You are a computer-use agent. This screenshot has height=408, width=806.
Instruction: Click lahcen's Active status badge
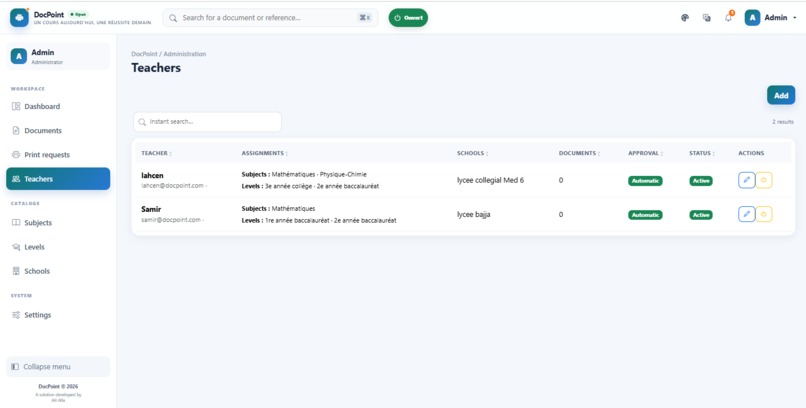pos(701,181)
